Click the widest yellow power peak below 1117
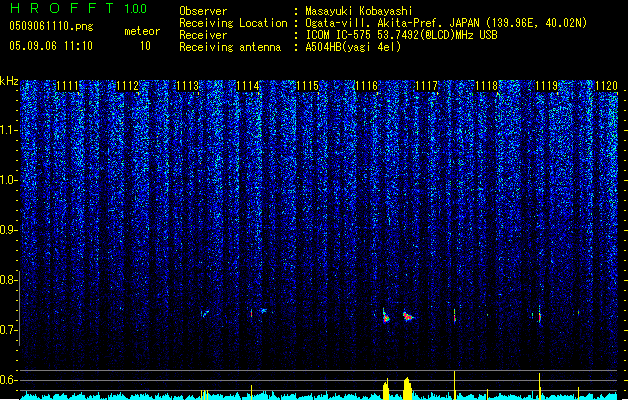 [x=408, y=388]
